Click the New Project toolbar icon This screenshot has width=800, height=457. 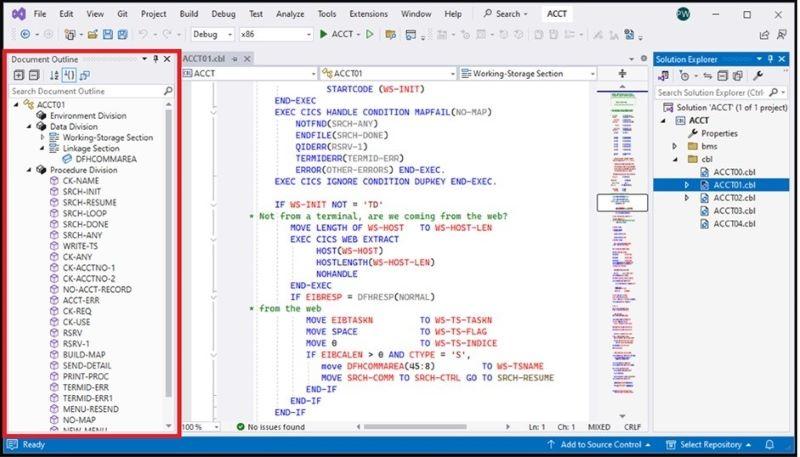[69, 34]
